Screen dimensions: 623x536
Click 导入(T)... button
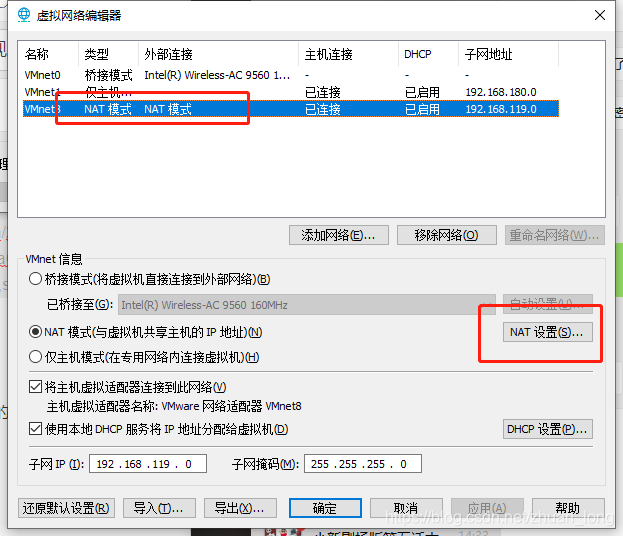[x=159, y=508]
